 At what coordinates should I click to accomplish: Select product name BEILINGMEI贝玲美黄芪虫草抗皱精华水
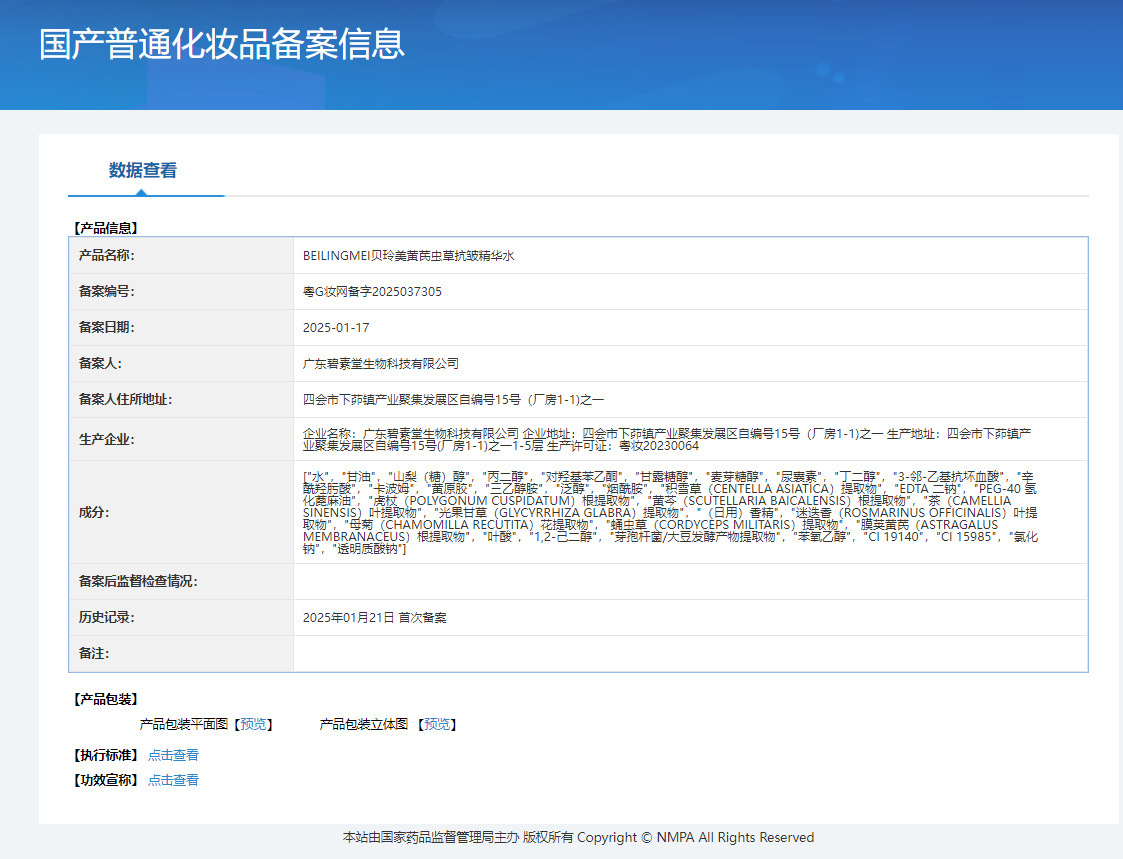[x=408, y=256]
